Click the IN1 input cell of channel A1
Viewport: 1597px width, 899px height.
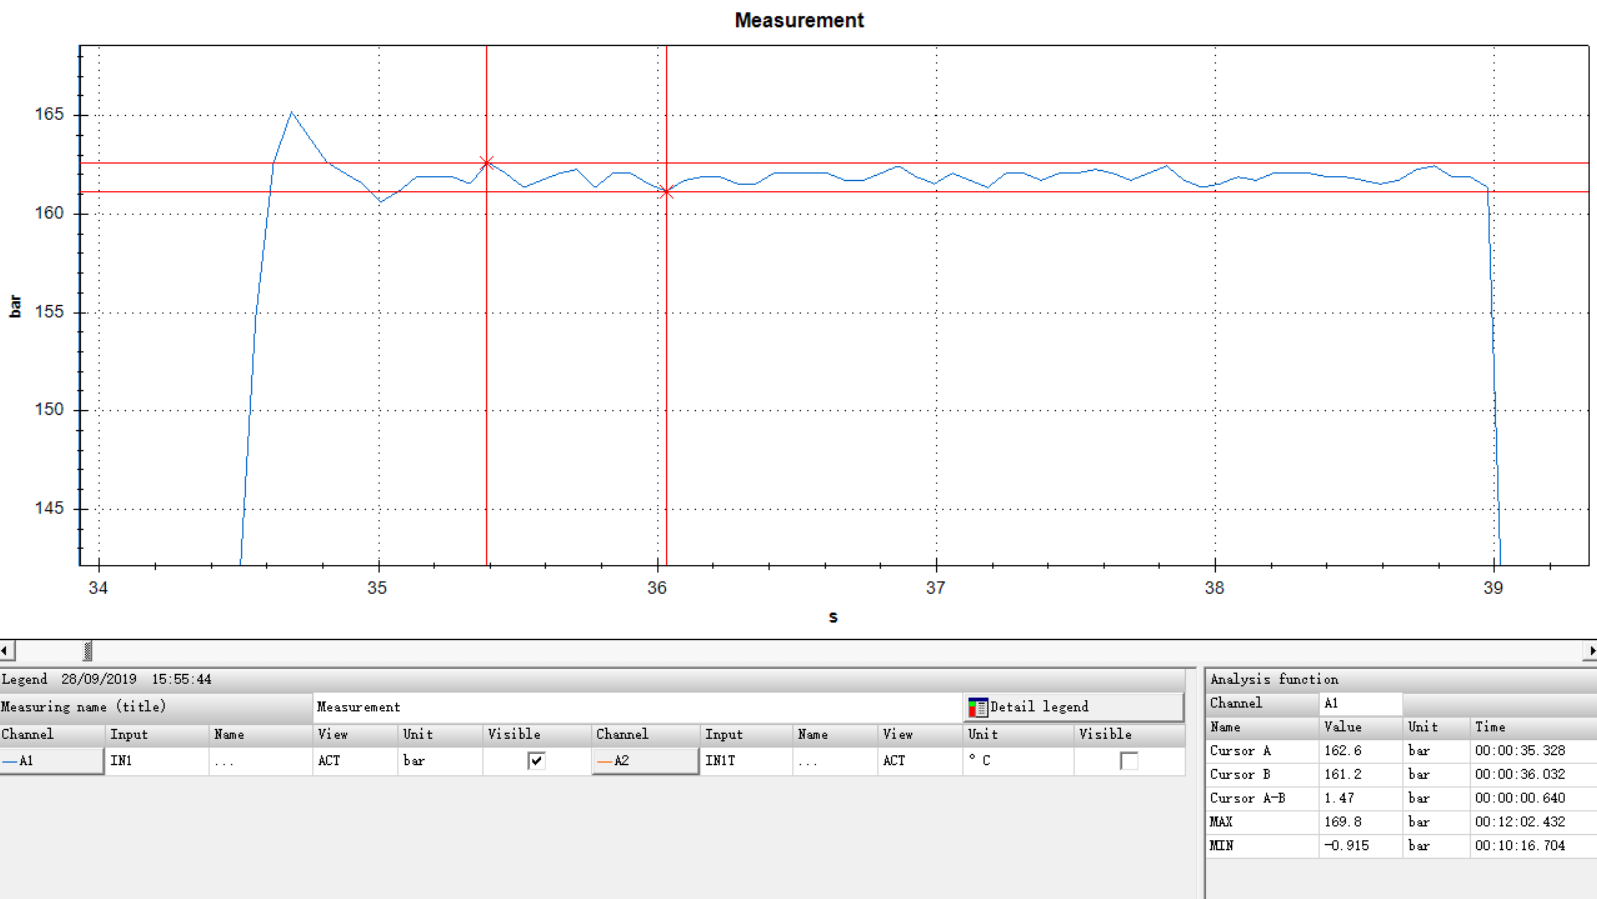[156, 761]
